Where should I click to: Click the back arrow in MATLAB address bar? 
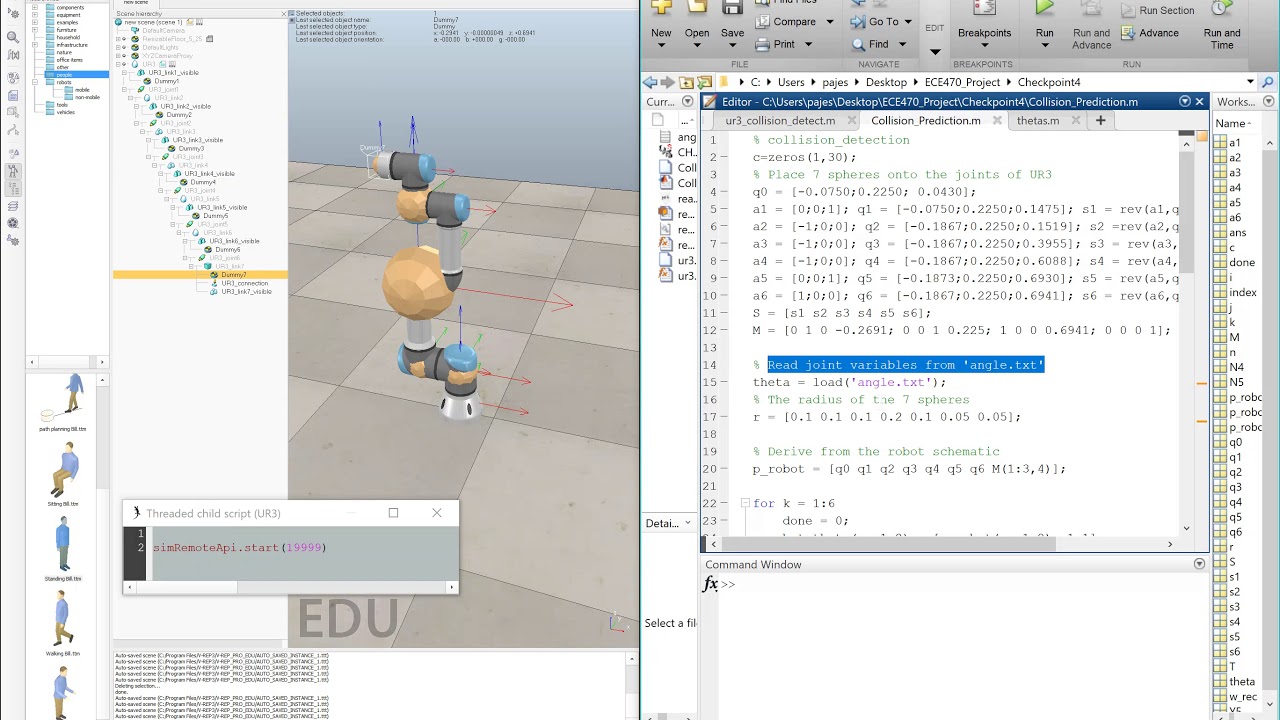pos(651,82)
